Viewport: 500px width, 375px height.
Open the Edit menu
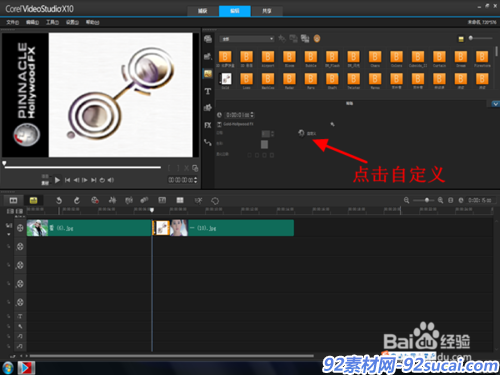point(33,22)
